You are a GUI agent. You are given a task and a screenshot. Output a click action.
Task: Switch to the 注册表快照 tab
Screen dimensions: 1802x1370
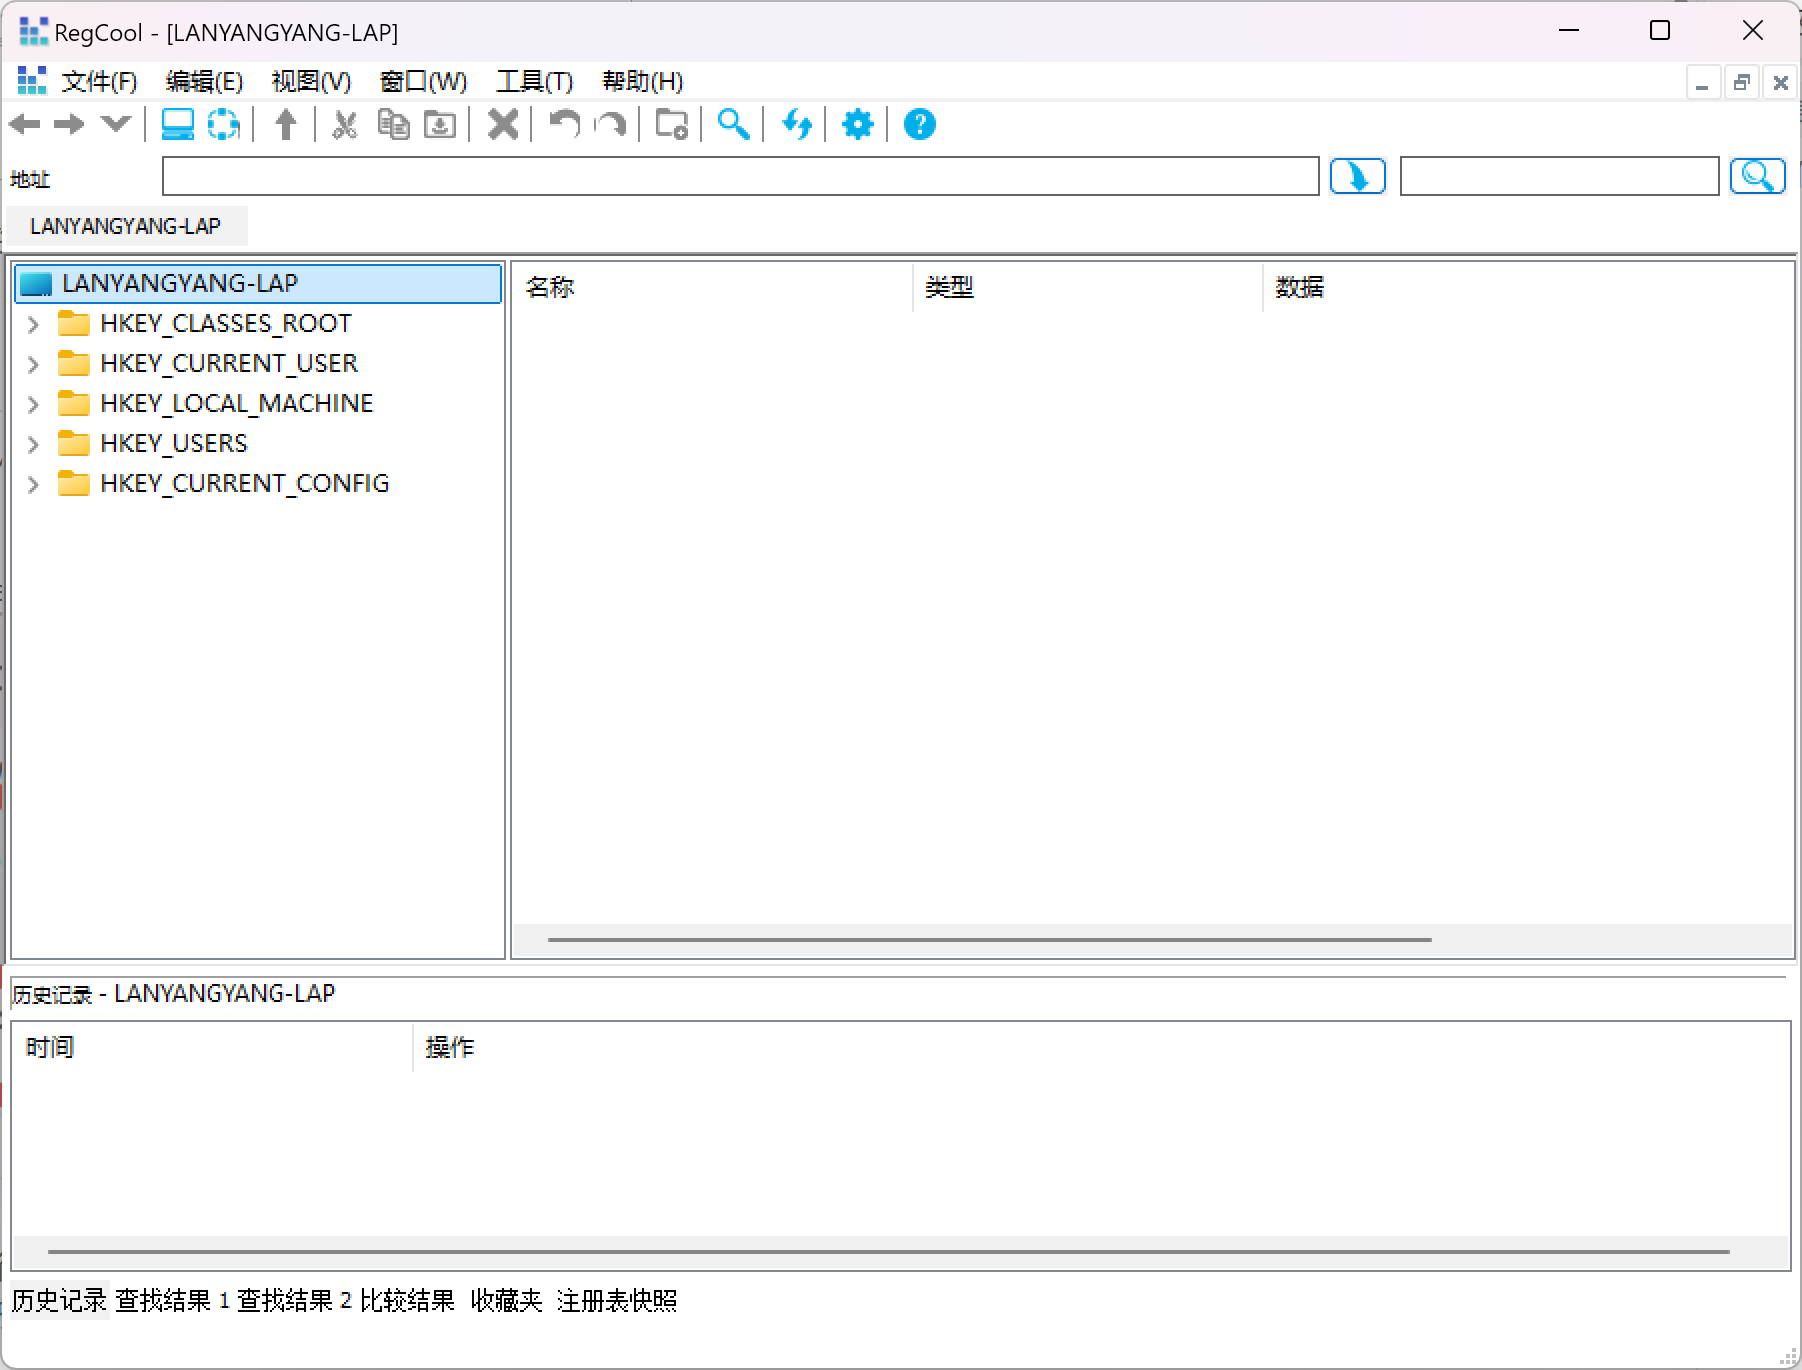(x=617, y=1300)
